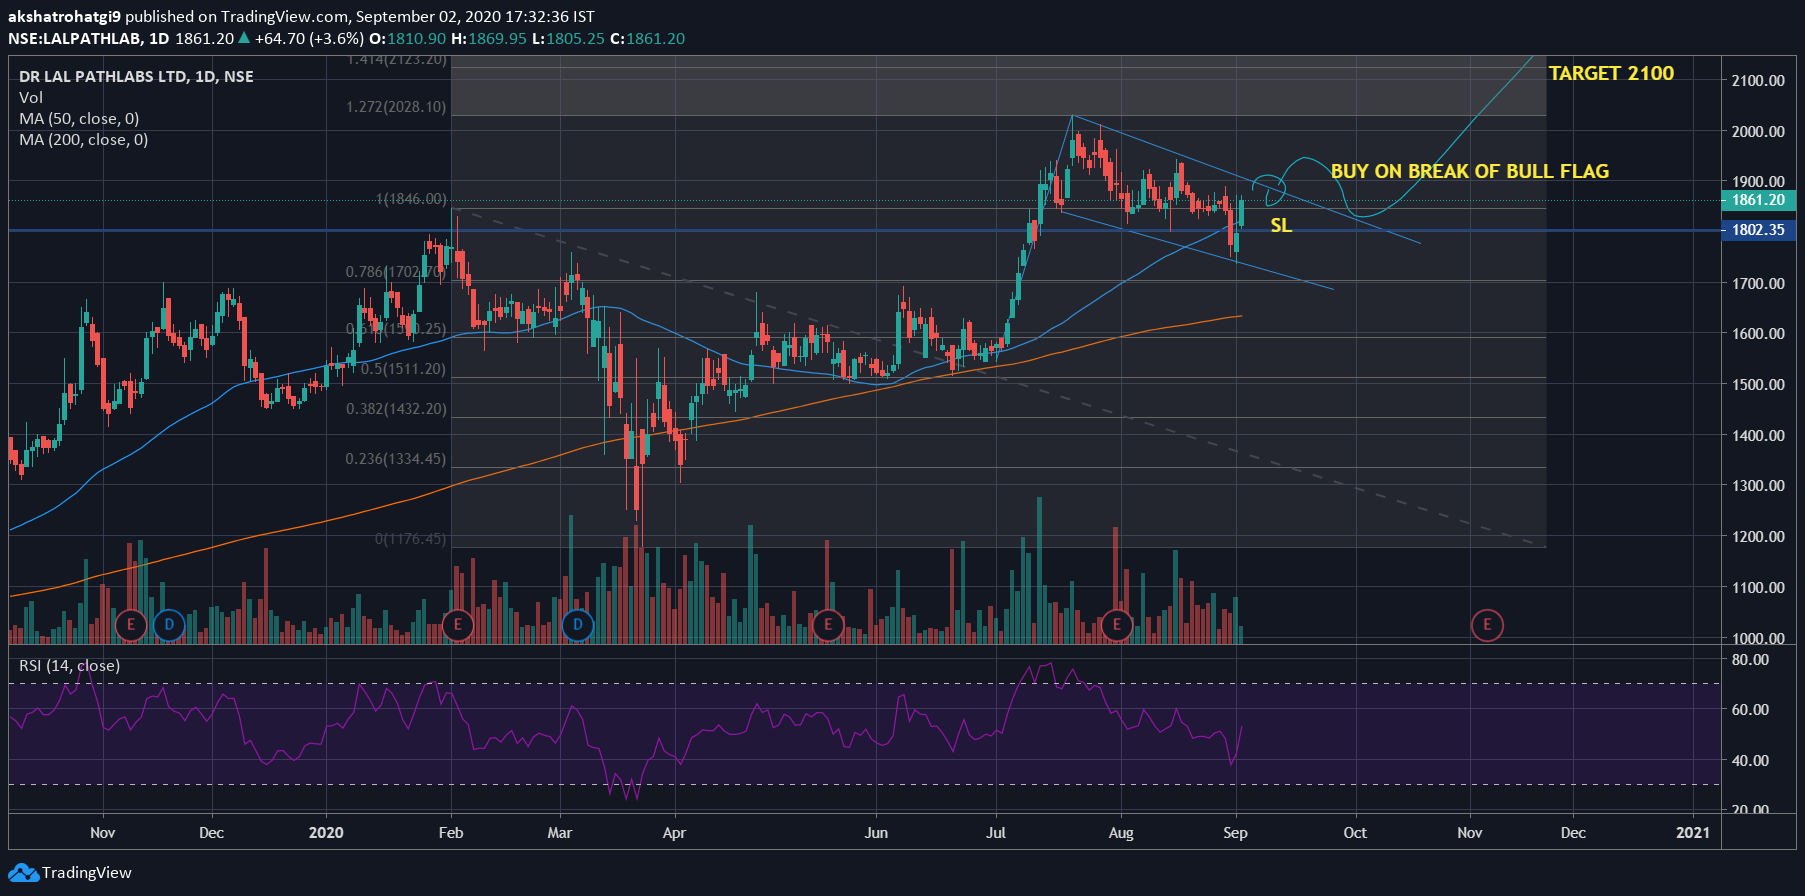
Task: Click the 80.00 RSI scale label
Action: click(1750, 659)
